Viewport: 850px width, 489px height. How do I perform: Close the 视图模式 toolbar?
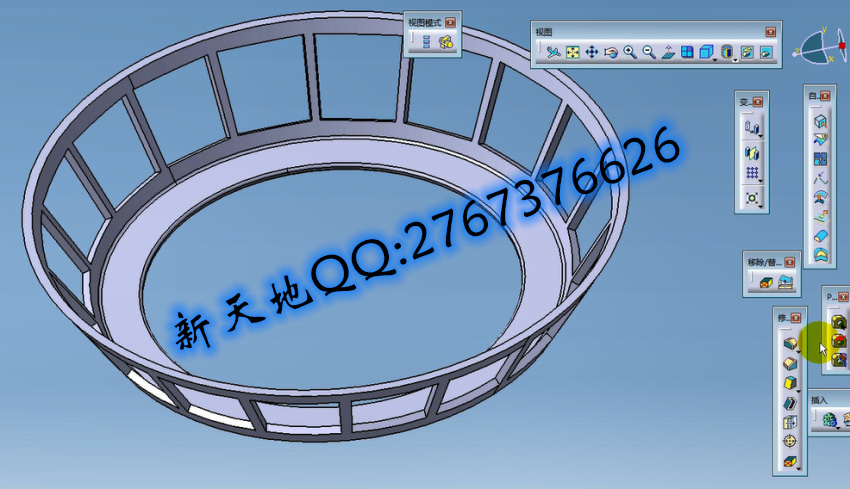[x=450, y=22]
